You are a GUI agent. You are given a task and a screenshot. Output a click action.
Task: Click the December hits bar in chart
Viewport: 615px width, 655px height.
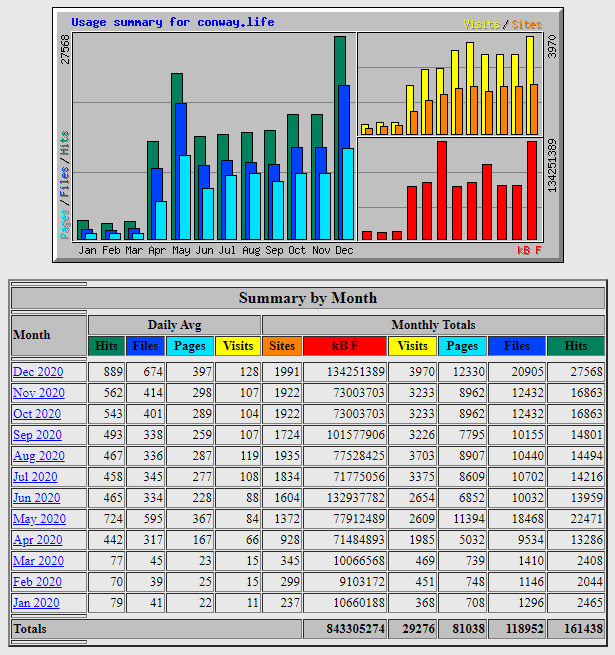[x=340, y=61]
